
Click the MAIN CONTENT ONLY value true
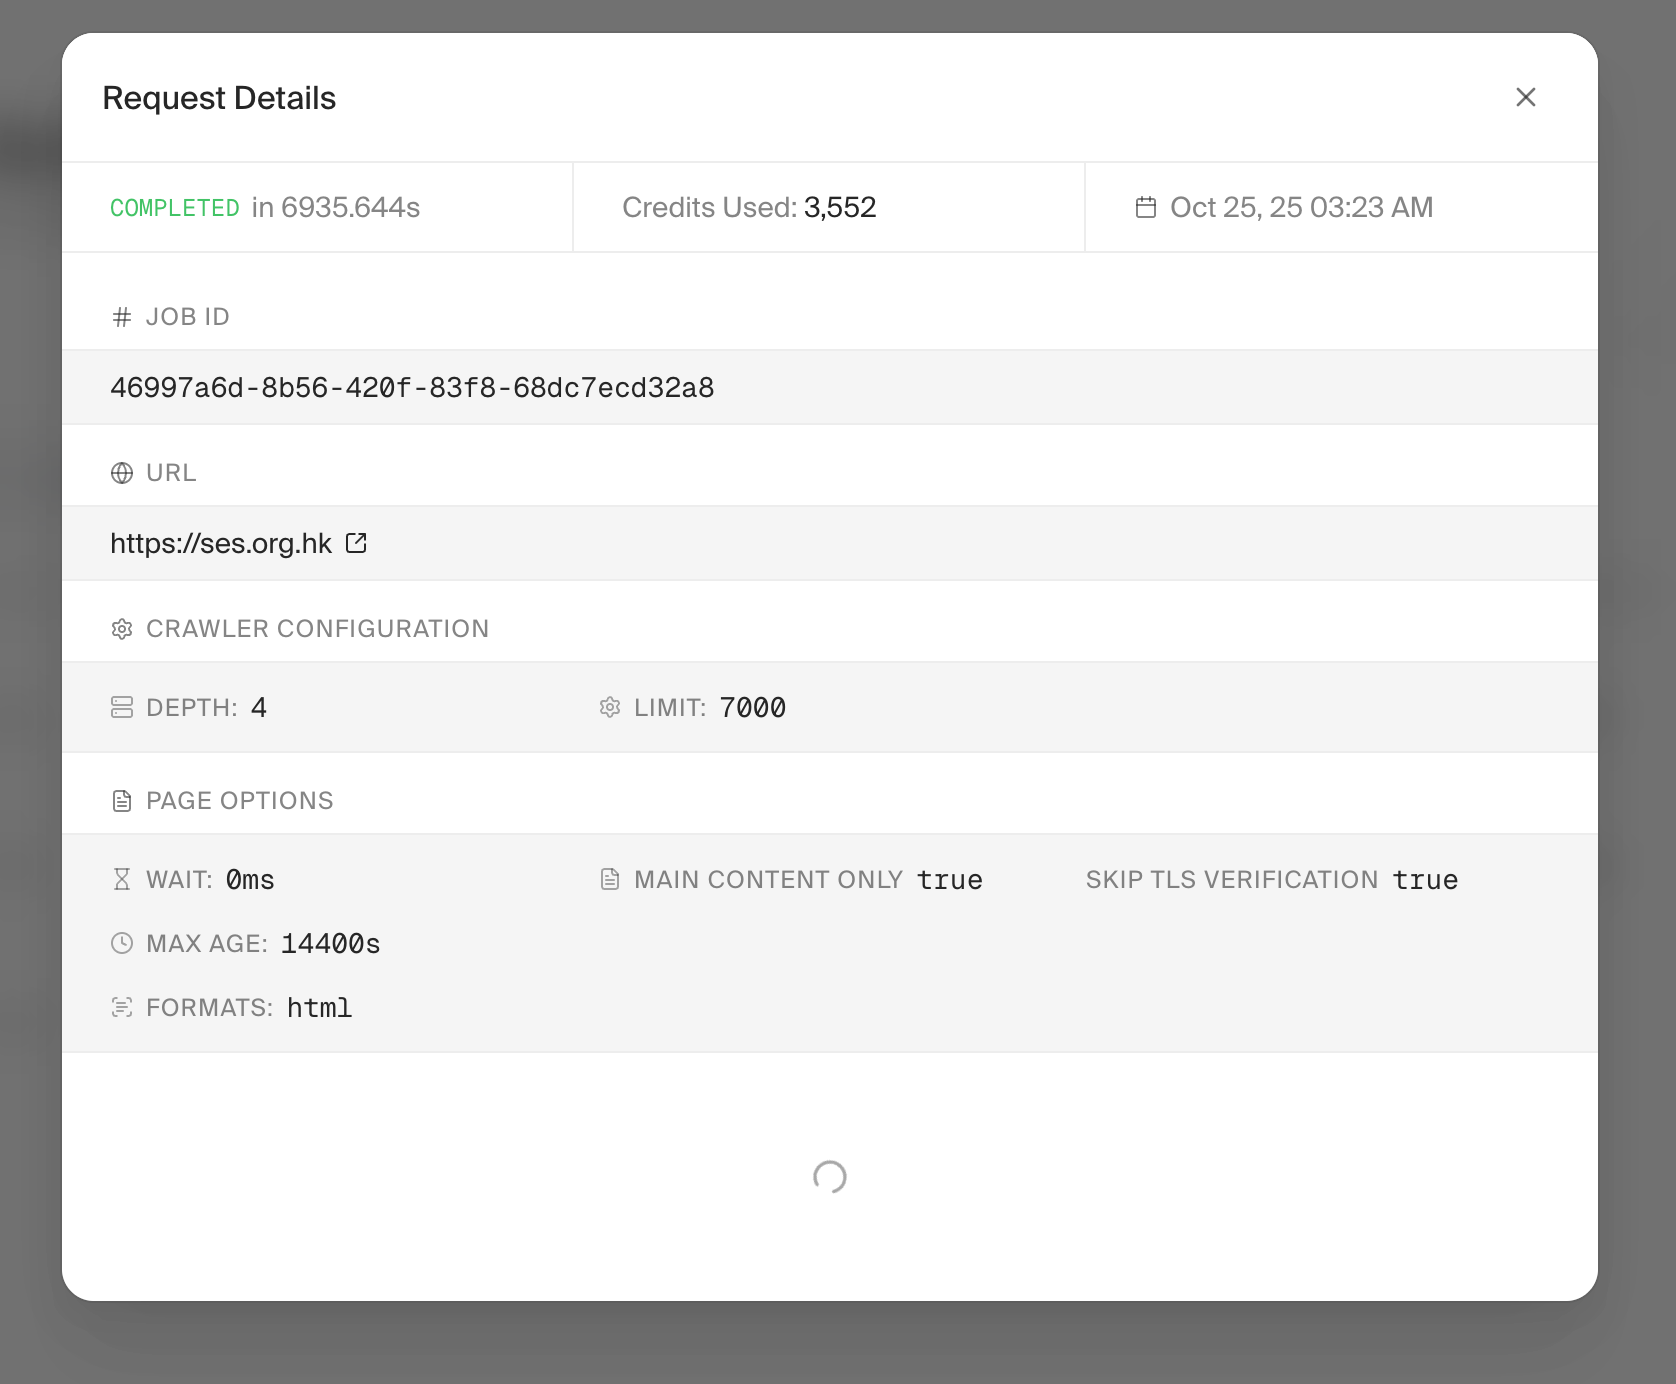coord(950,879)
